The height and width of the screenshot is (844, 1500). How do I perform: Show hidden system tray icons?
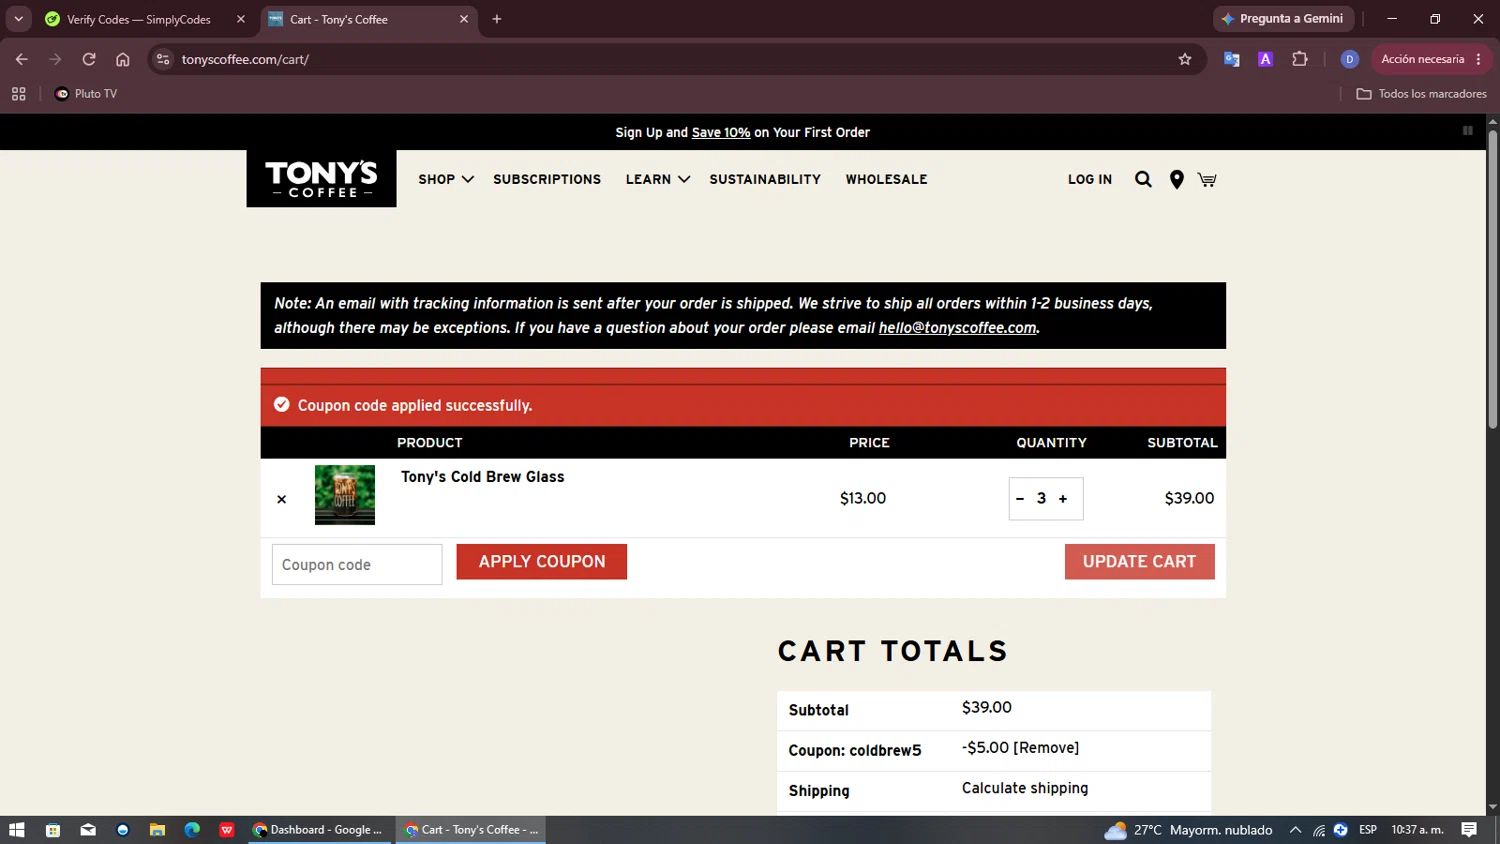point(1295,830)
